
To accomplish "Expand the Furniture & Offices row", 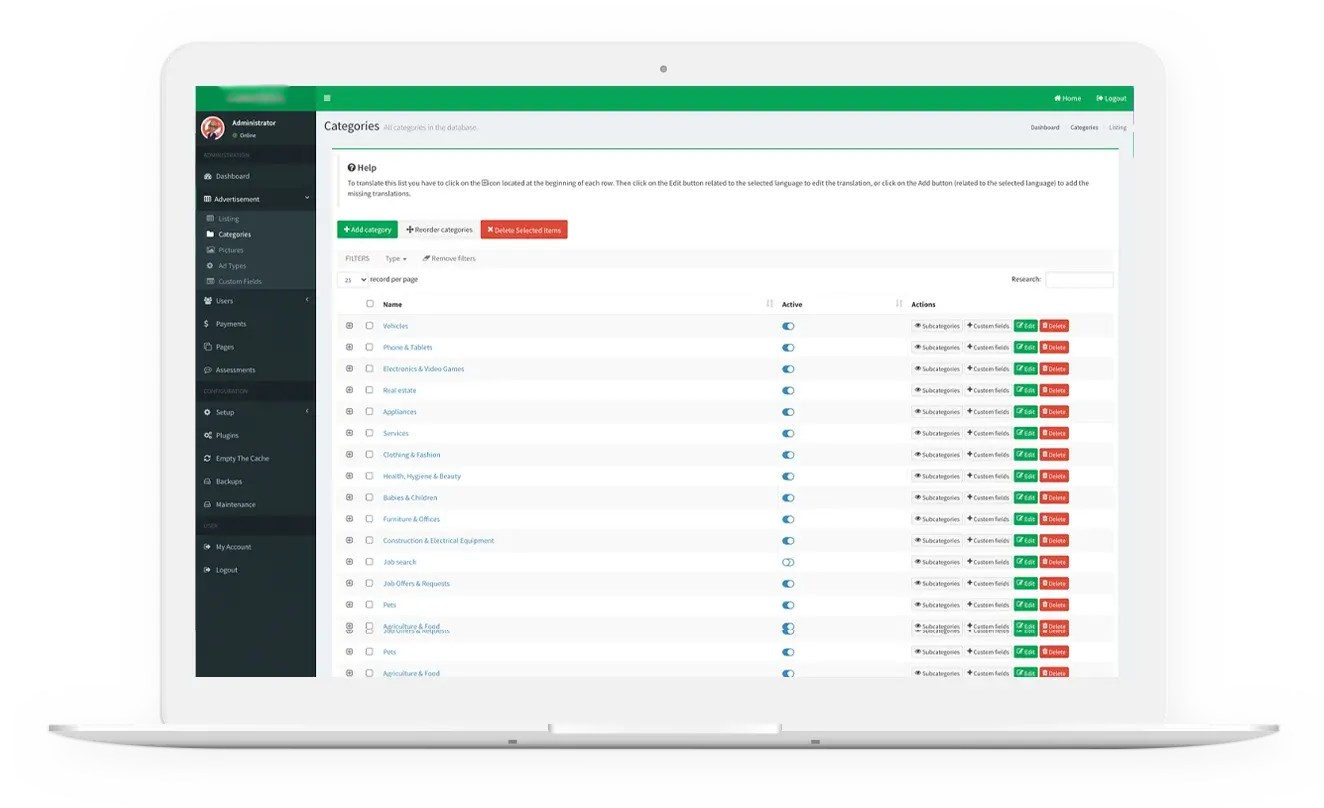I will tap(349, 519).
